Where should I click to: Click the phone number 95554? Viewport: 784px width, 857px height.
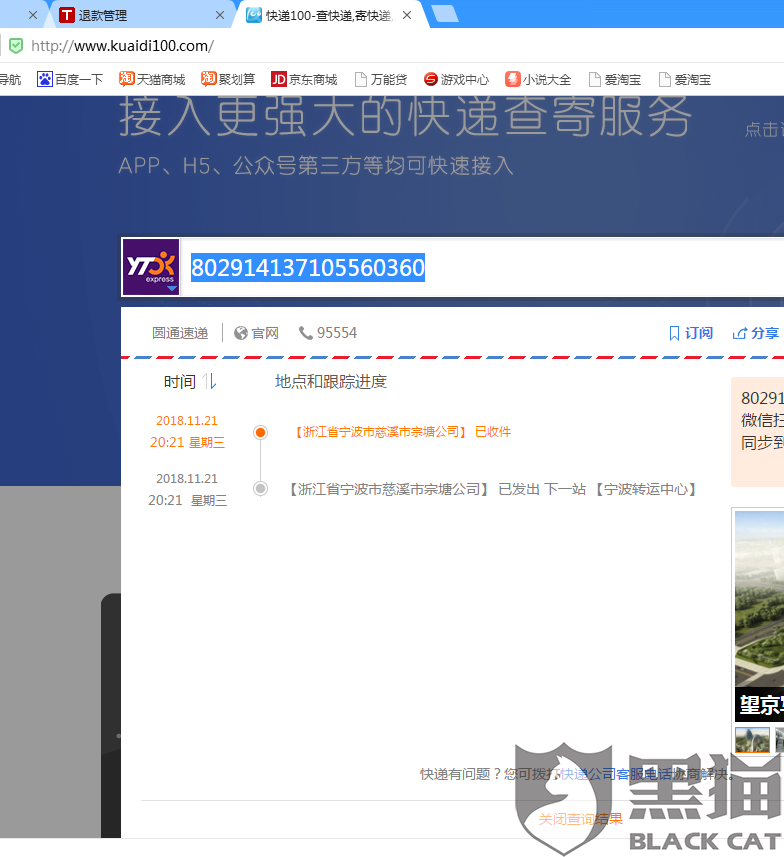click(337, 333)
